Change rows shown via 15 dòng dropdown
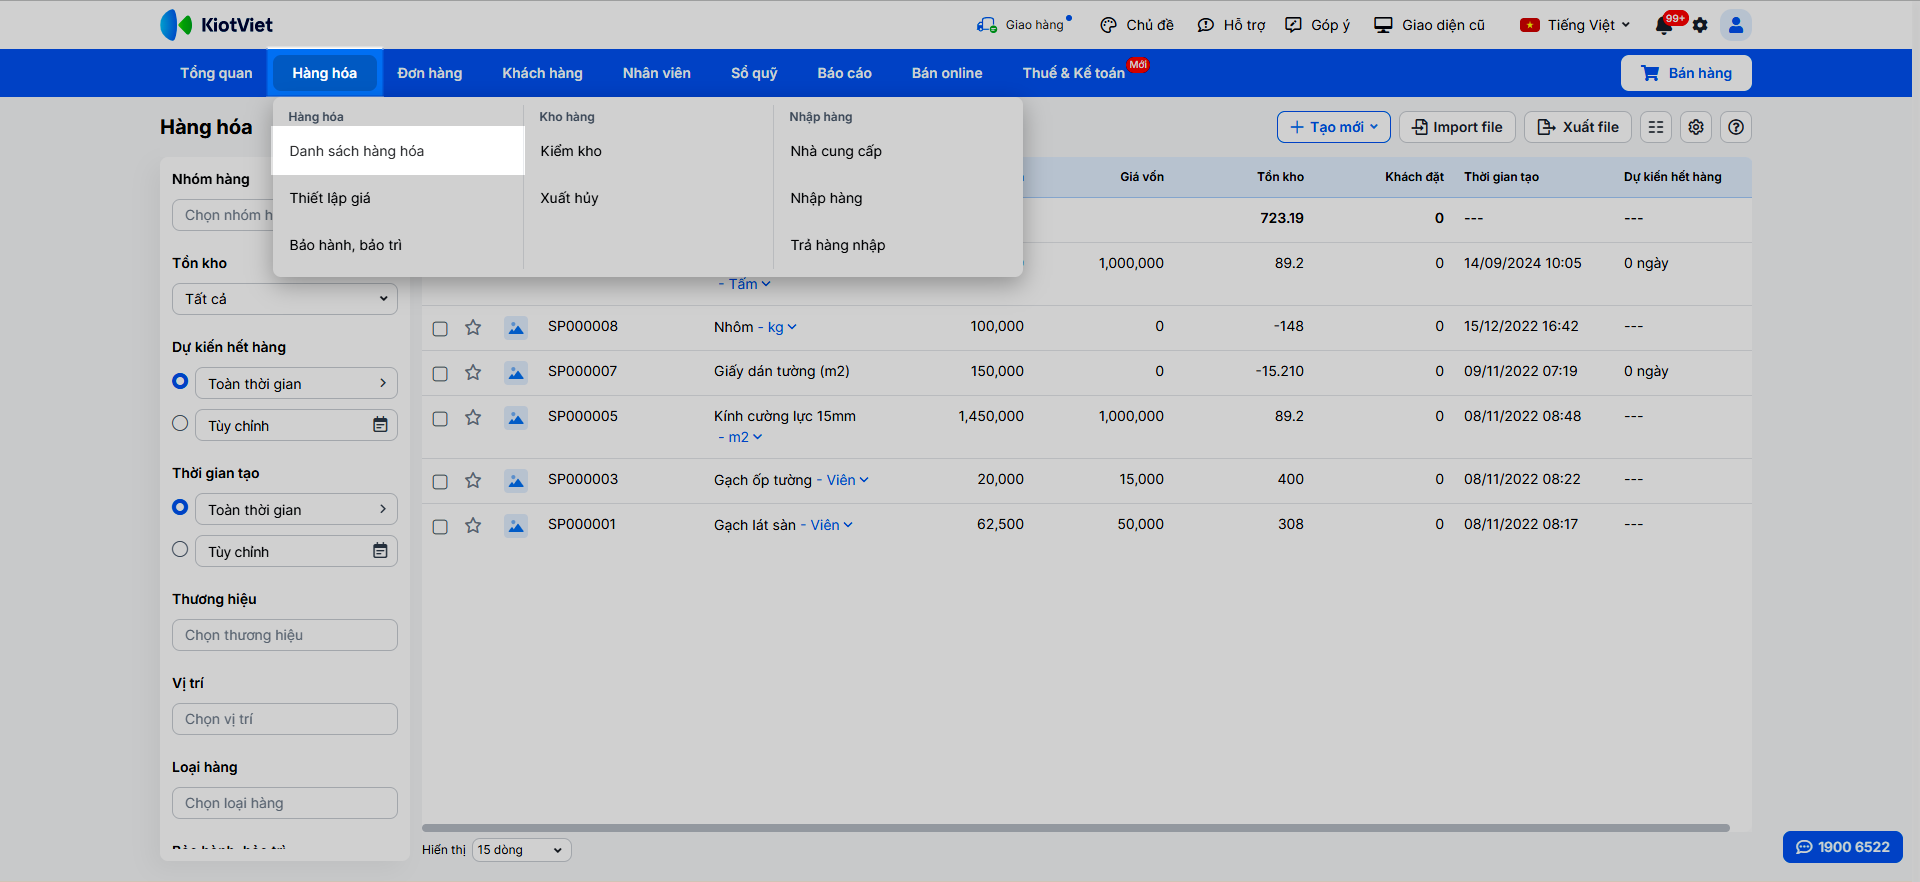 [x=520, y=850]
